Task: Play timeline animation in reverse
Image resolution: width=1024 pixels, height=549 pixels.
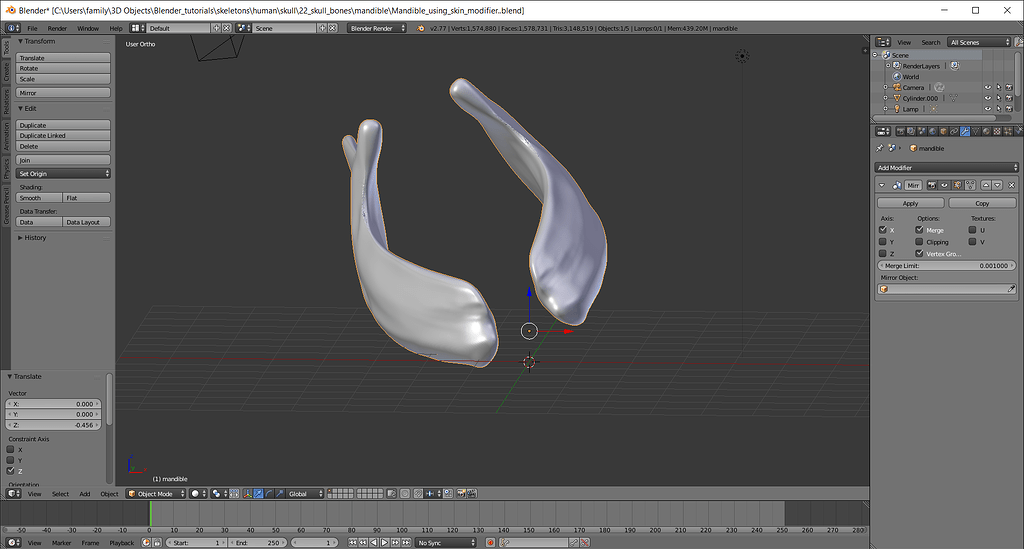Action: pos(374,542)
